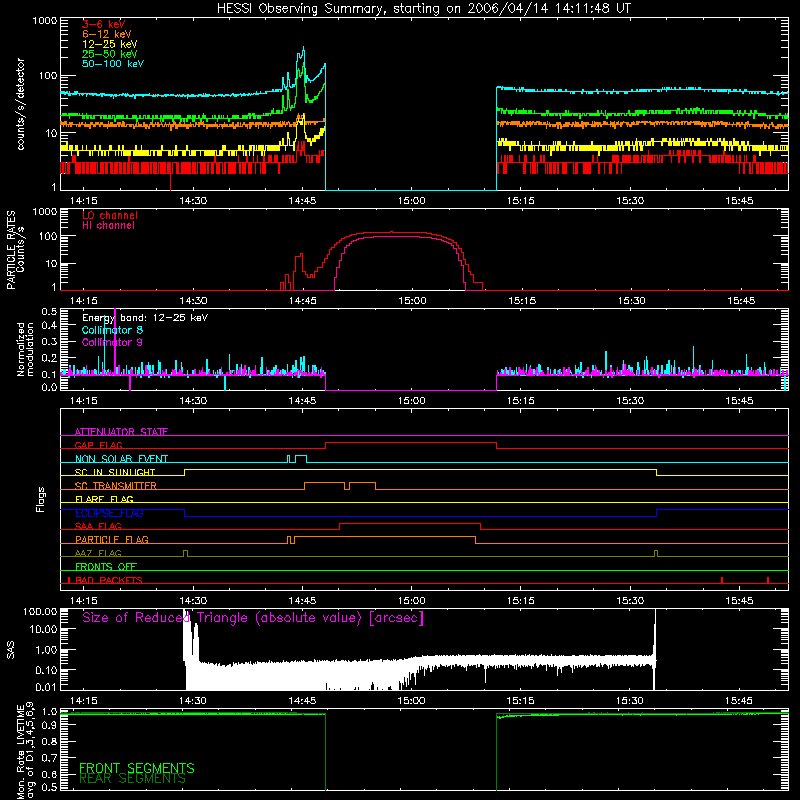Click the 'AAZ FLAG' label

coord(98,554)
